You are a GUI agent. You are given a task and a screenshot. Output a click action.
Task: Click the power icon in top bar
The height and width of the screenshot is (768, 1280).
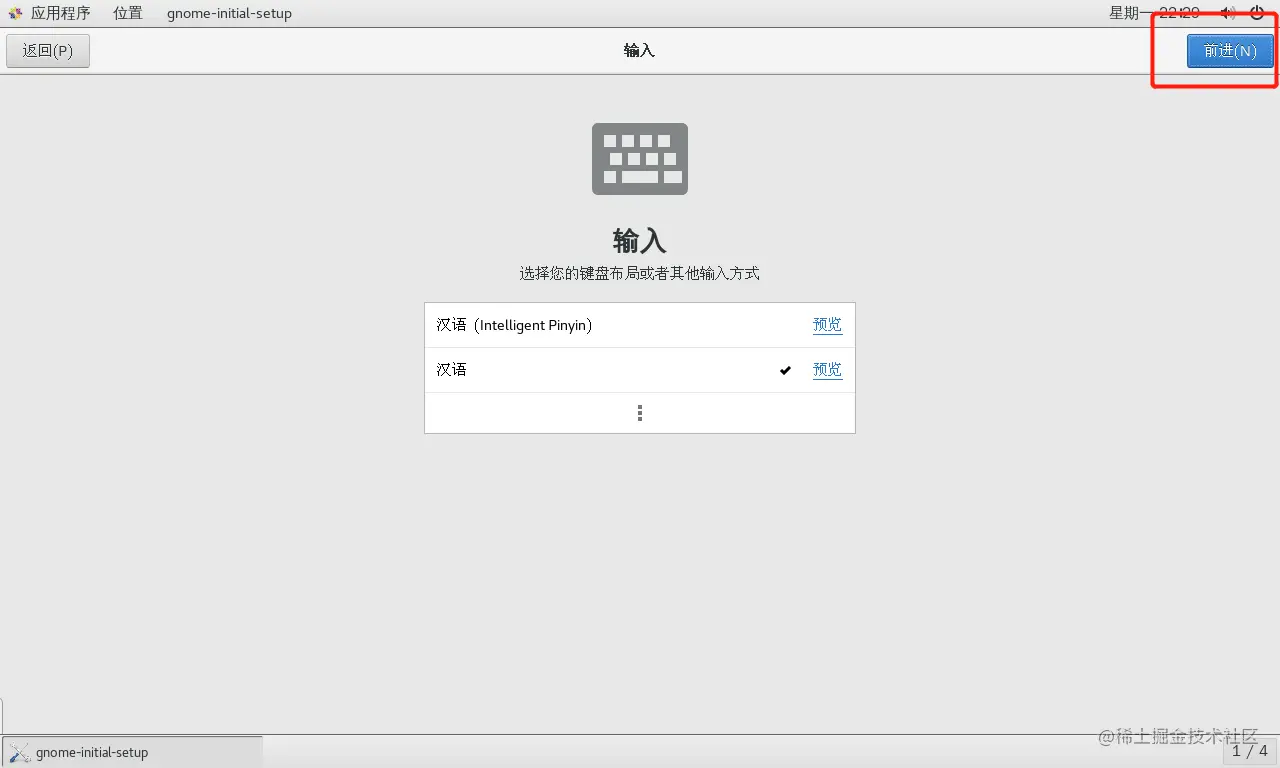click(1257, 13)
